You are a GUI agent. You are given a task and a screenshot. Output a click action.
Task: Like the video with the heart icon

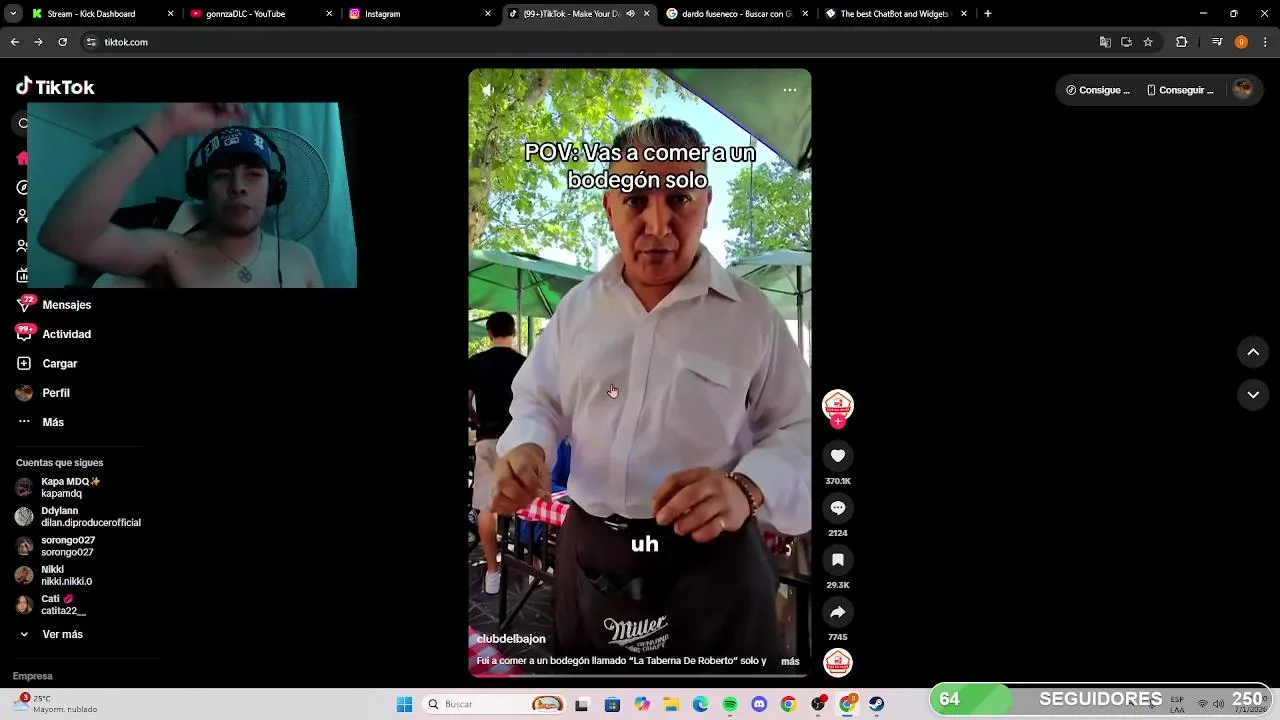click(x=838, y=456)
